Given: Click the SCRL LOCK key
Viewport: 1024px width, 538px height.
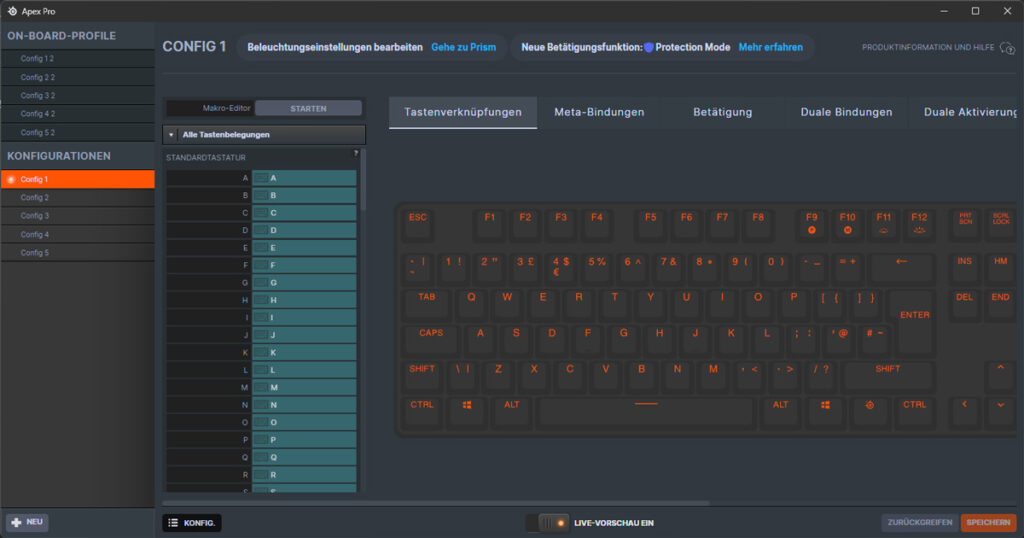Looking at the screenshot, I should (x=1000, y=224).
